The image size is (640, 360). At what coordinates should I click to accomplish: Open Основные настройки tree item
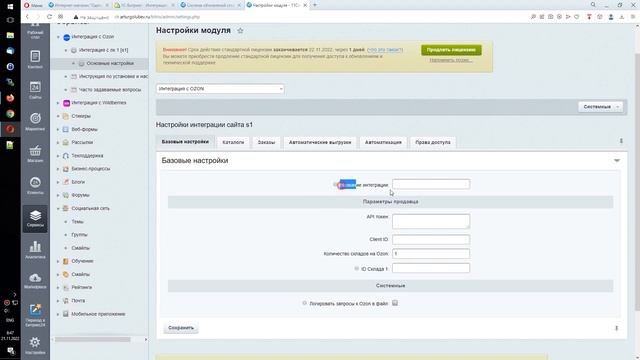tap(110, 64)
